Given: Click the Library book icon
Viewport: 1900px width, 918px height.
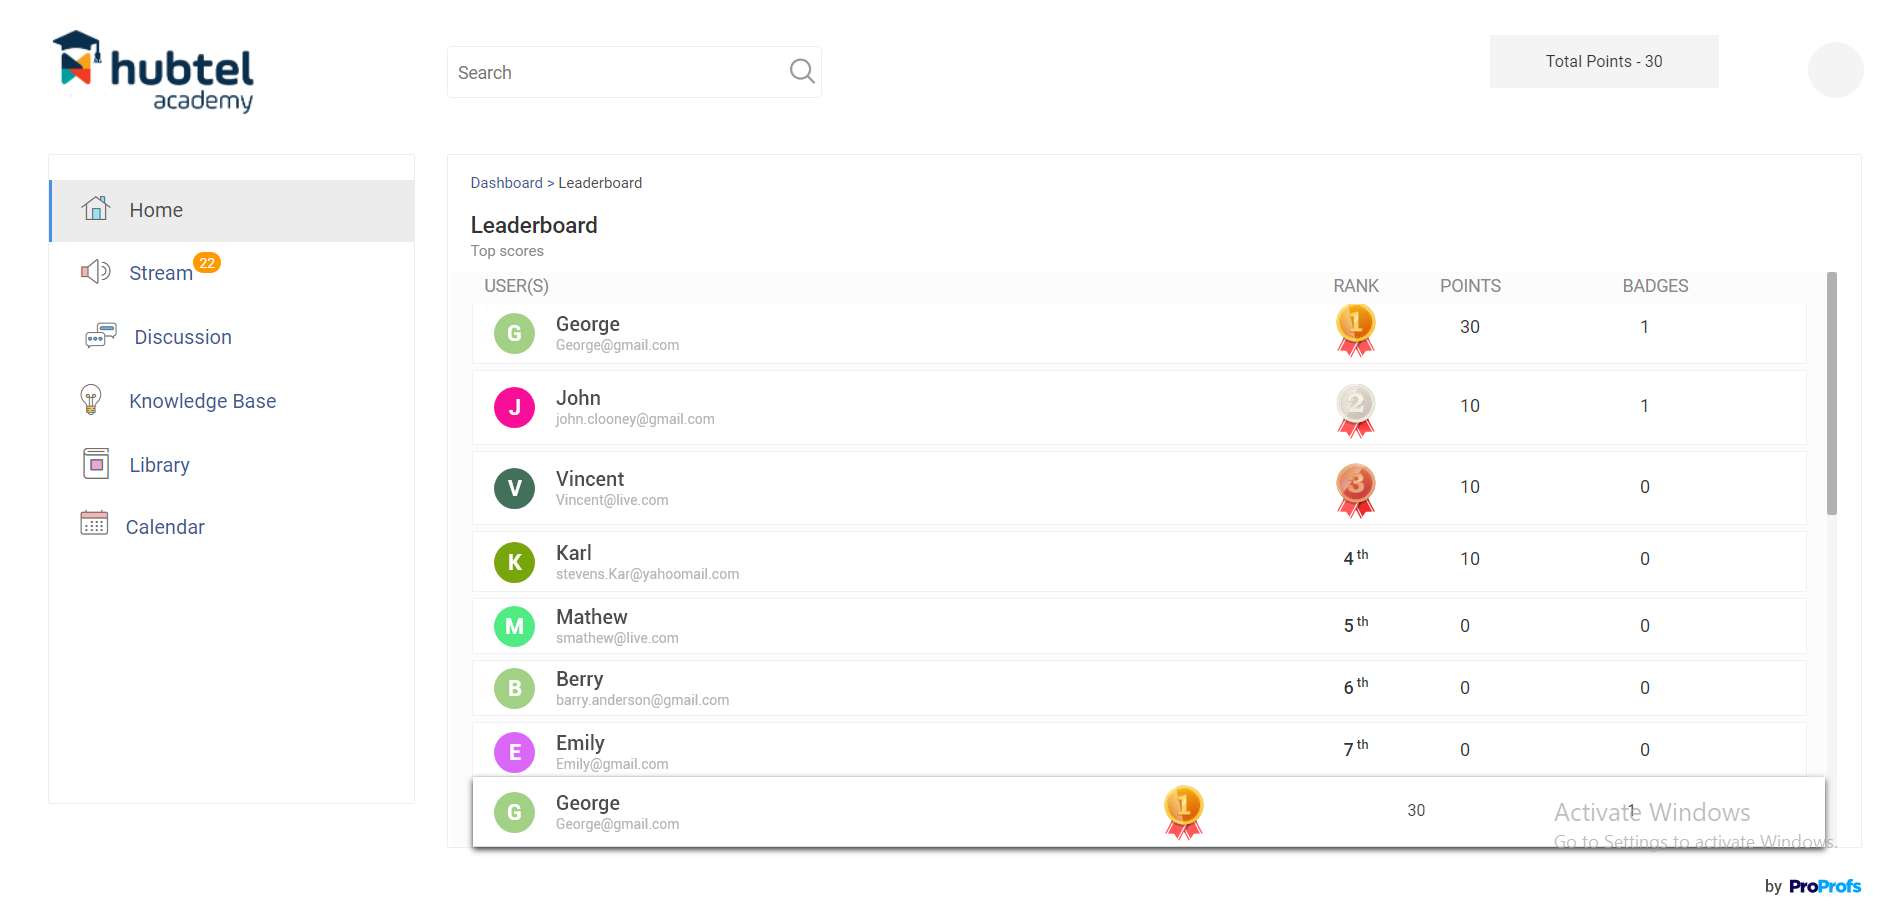Looking at the screenshot, I should tap(96, 464).
